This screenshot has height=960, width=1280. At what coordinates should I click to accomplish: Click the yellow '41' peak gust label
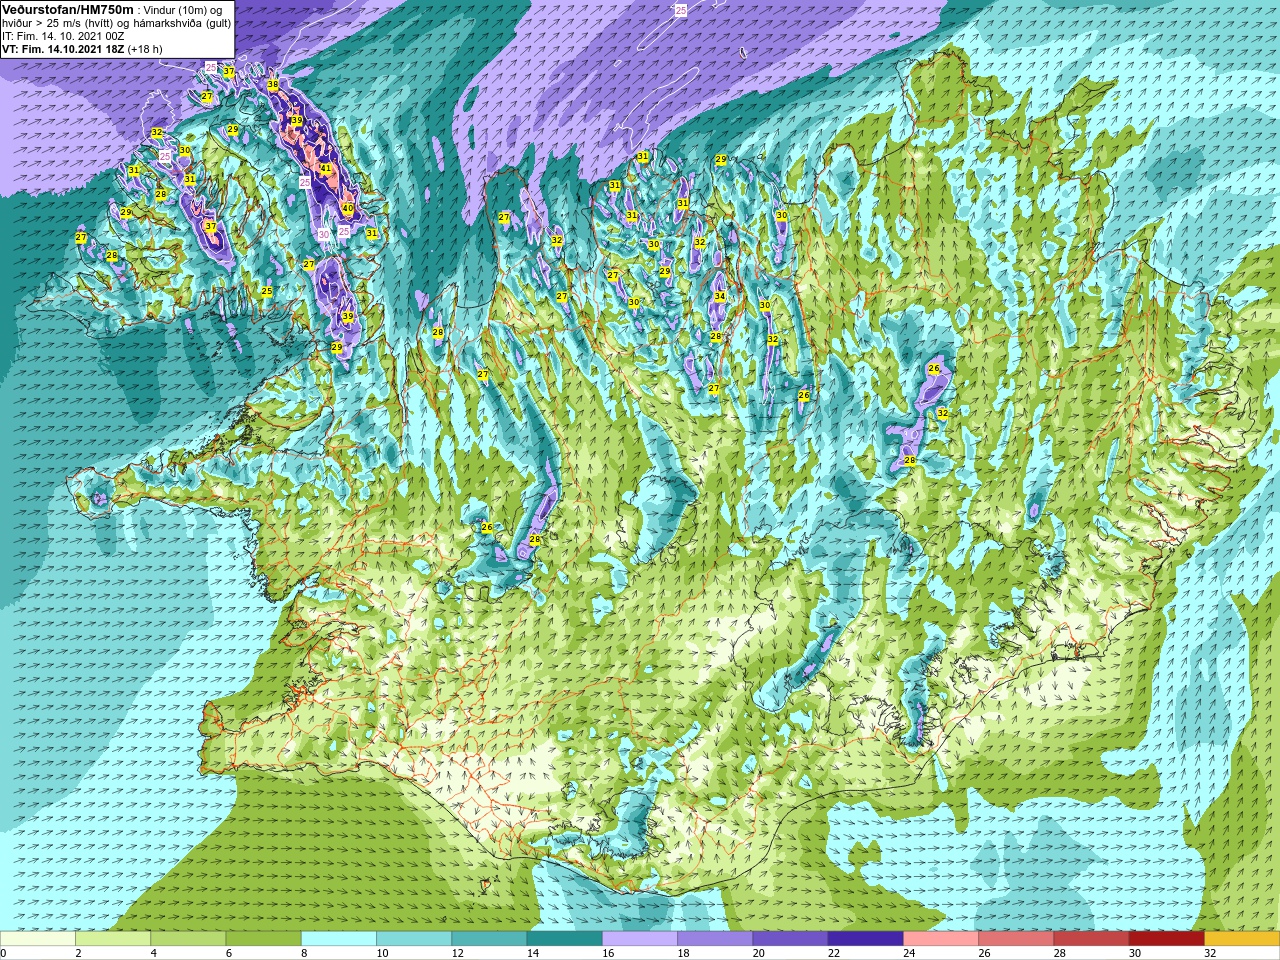[x=325, y=169]
